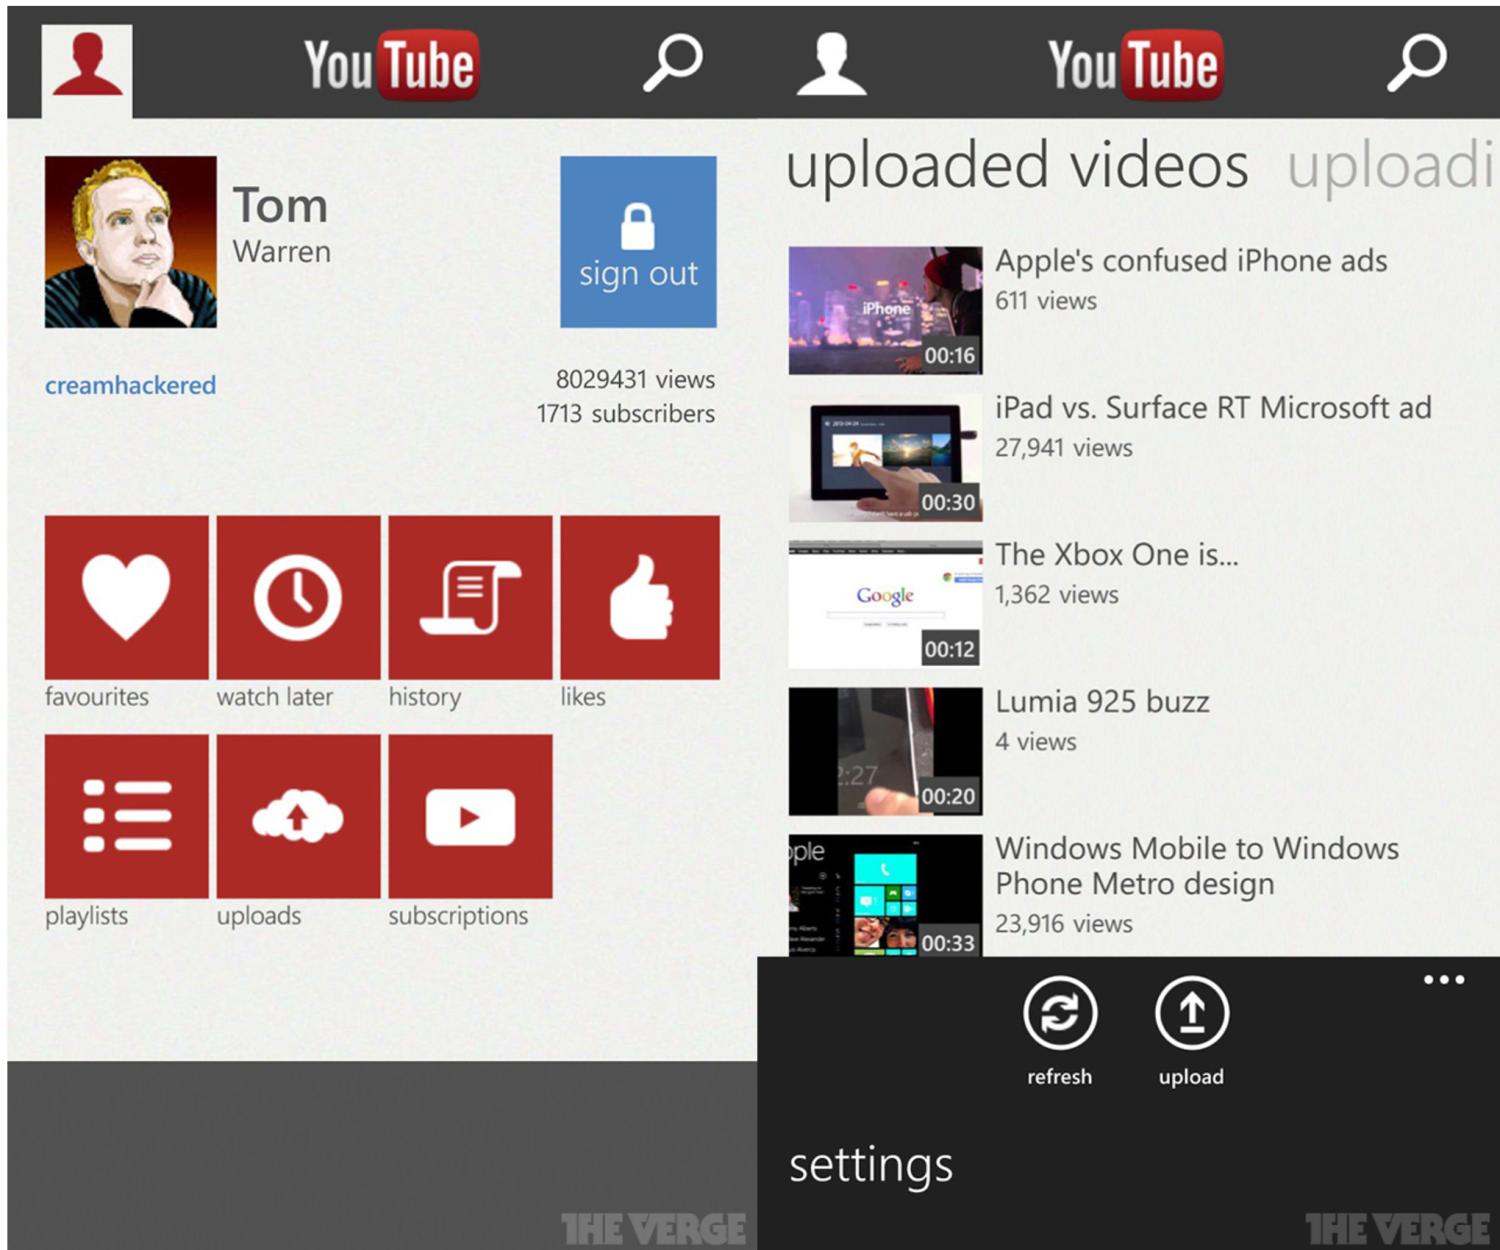Image resolution: width=1500 pixels, height=1250 pixels.
Task: Click the "Warren" surname text
Action: (x=282, y=252)
